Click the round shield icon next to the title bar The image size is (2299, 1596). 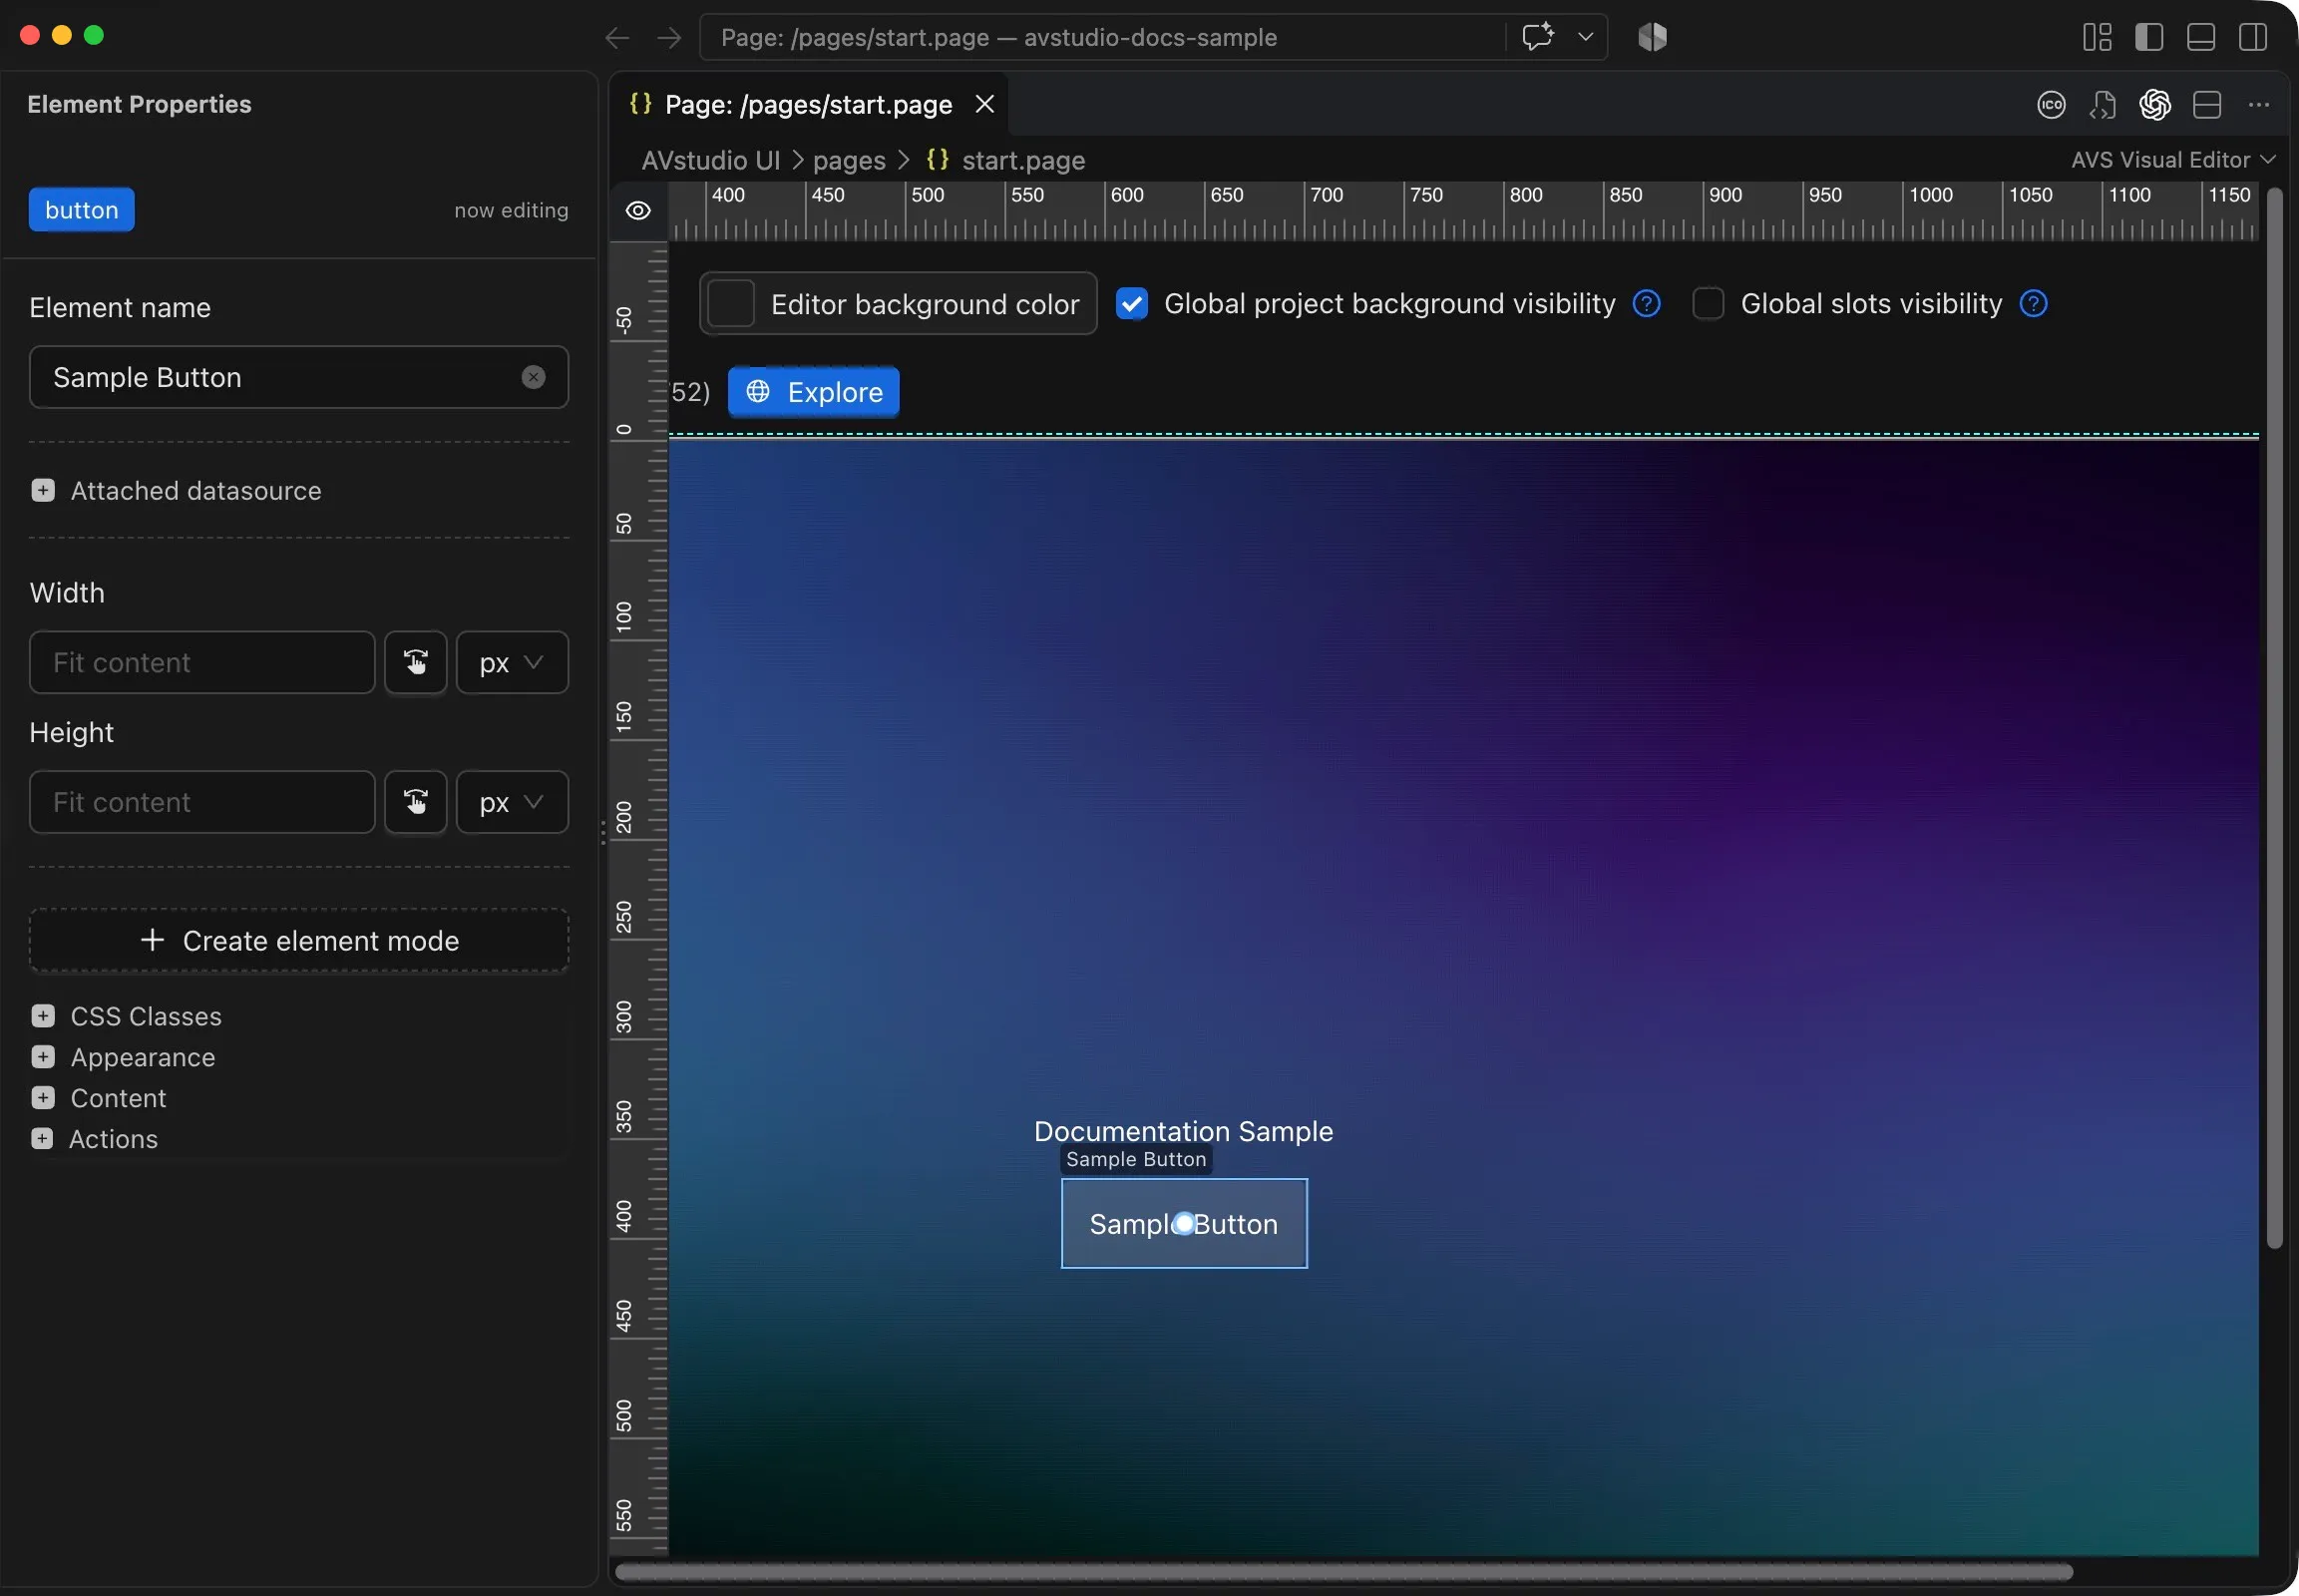[x=1652, y=37]
